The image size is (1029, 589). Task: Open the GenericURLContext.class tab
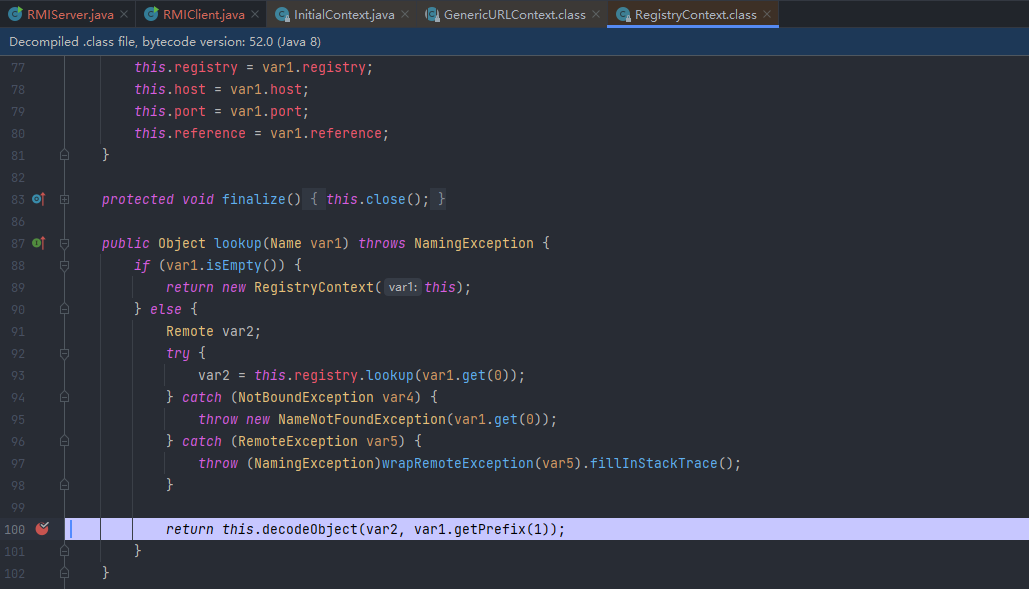pos(514,14)
